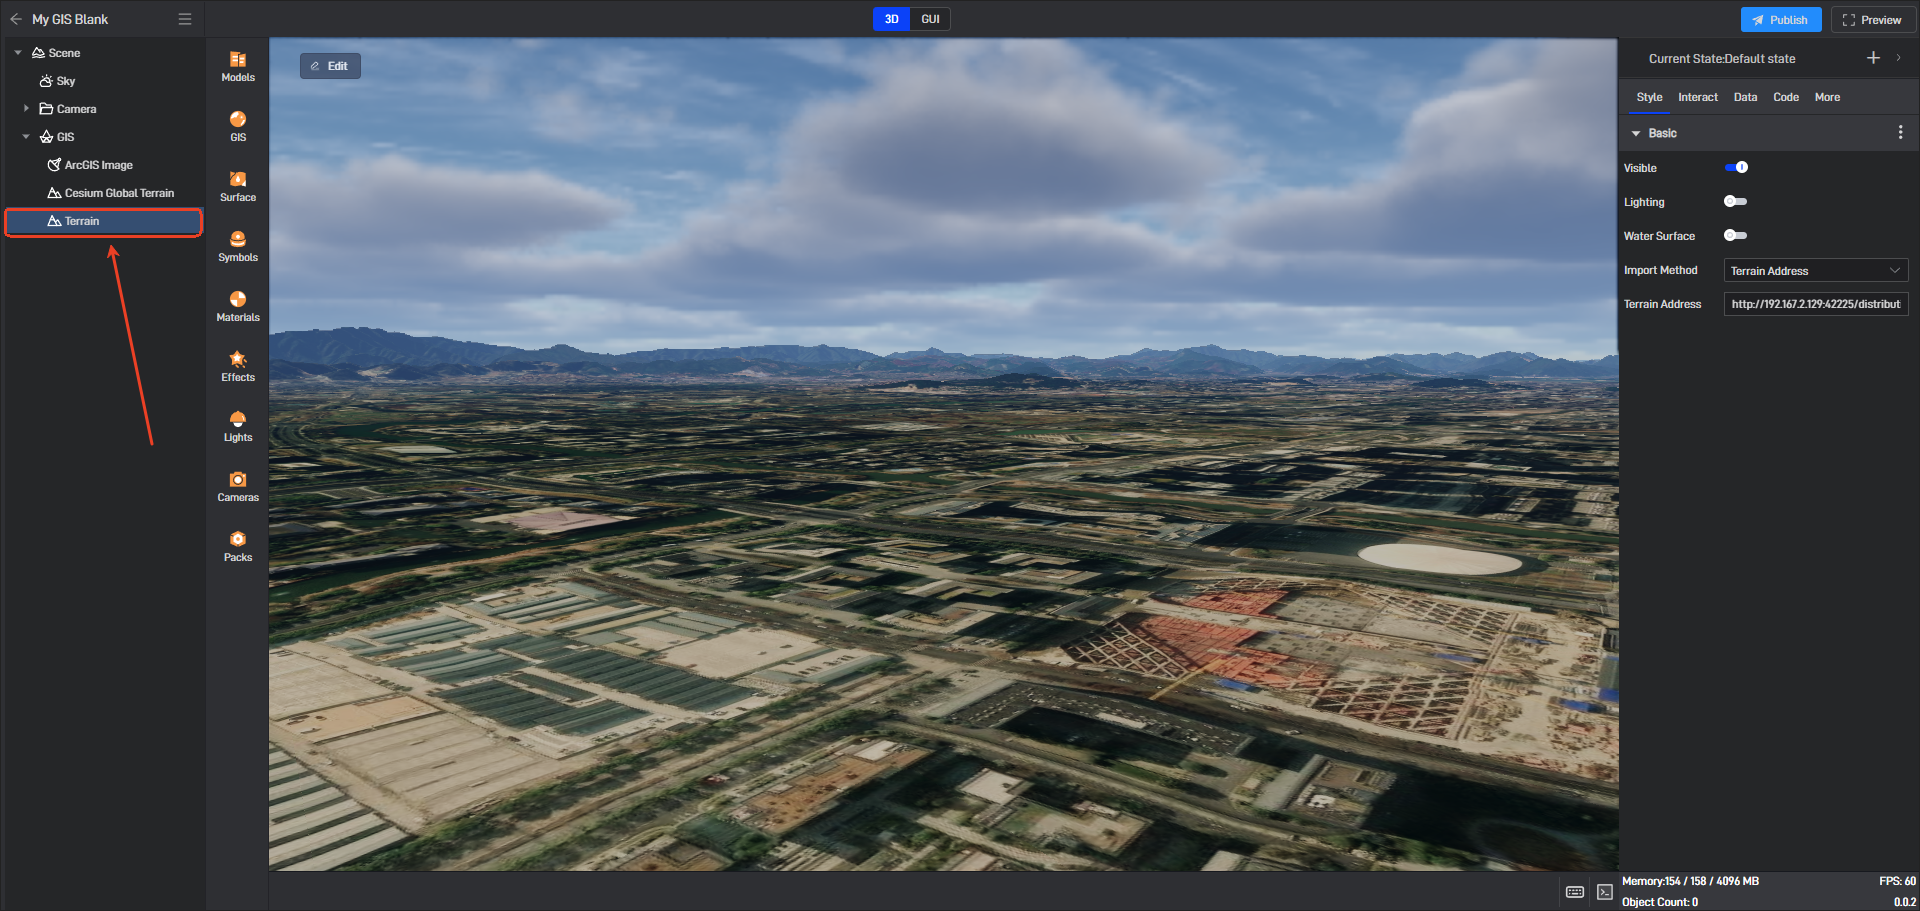Enable the Water Surface switch
The height and width of the screenshot is (911, 1920).
click(x=1736, y=236)
